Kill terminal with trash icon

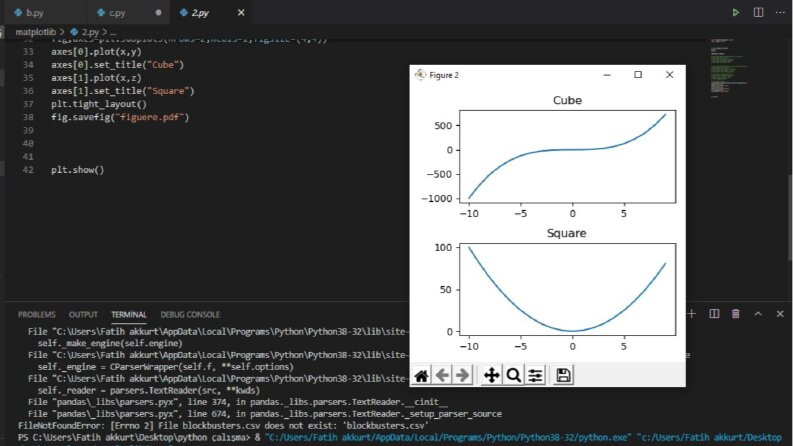(736, 314)
